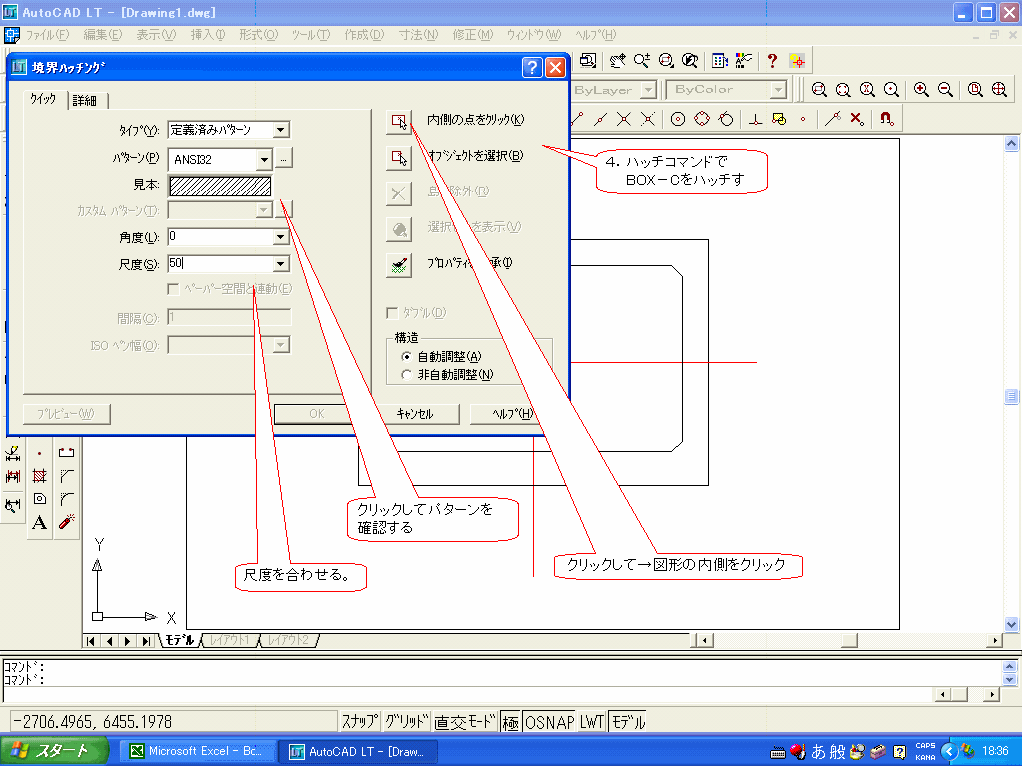Select the Explode dynamite tool
Viewport: 1023px width, 767px height.
(x=67, y=522)
